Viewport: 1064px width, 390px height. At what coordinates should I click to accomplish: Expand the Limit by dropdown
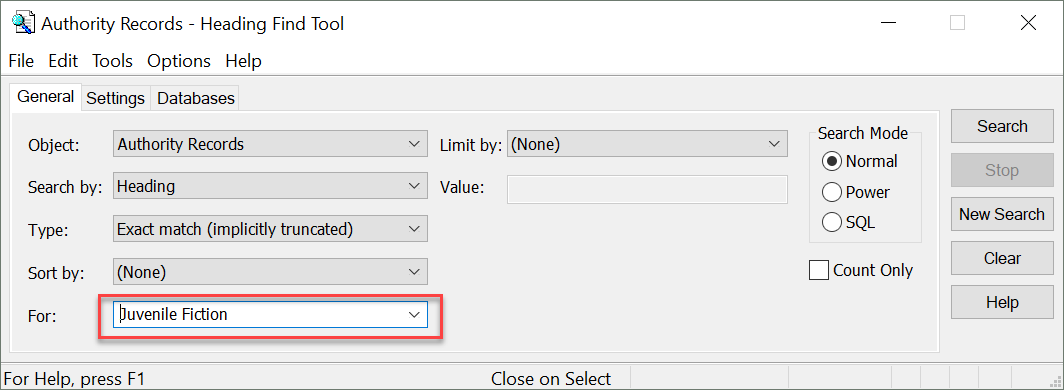[647, 144]
